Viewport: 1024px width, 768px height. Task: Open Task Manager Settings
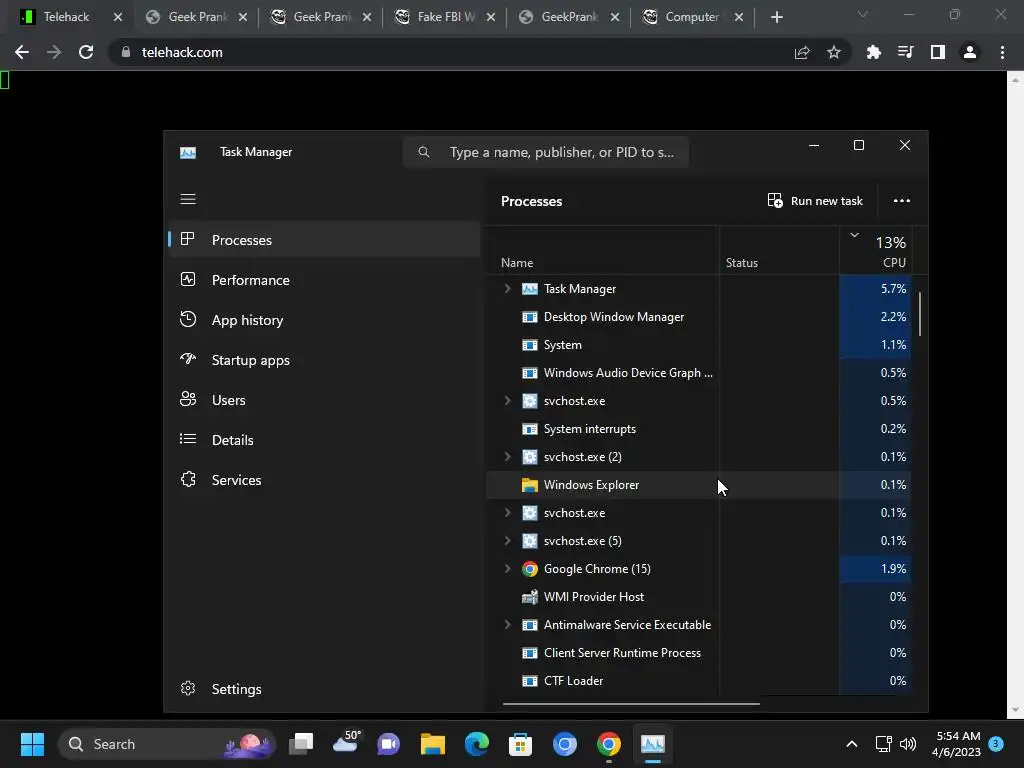[325, 689]
